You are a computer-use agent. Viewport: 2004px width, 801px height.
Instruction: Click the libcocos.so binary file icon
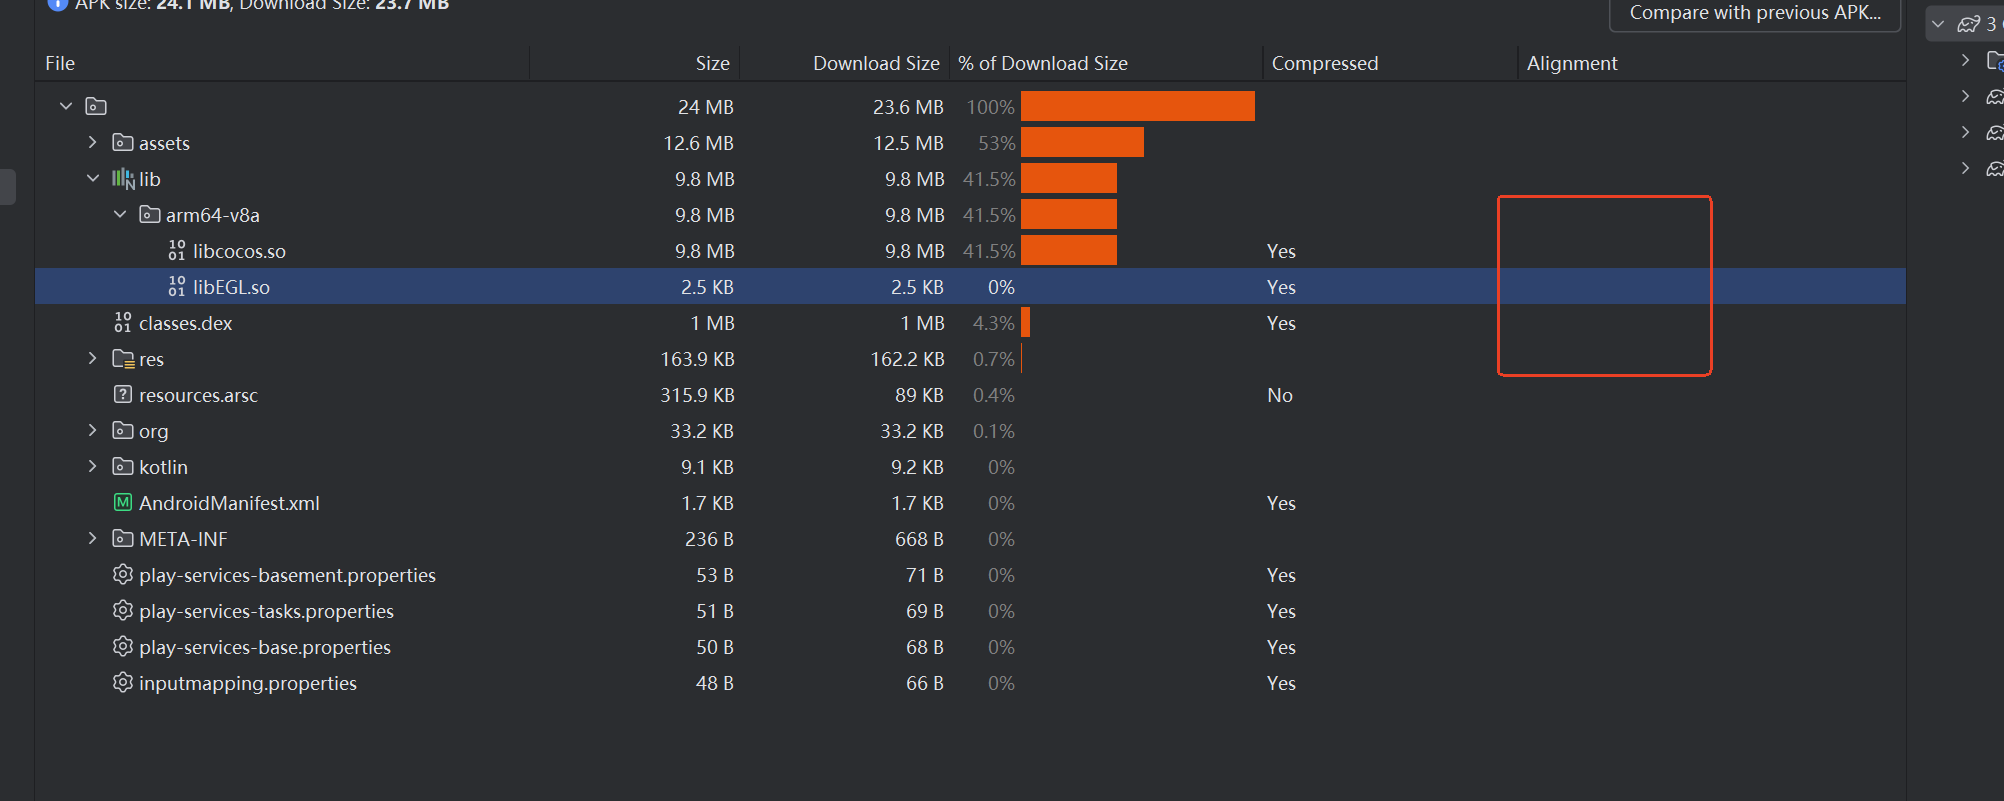[x=177, y=251]
